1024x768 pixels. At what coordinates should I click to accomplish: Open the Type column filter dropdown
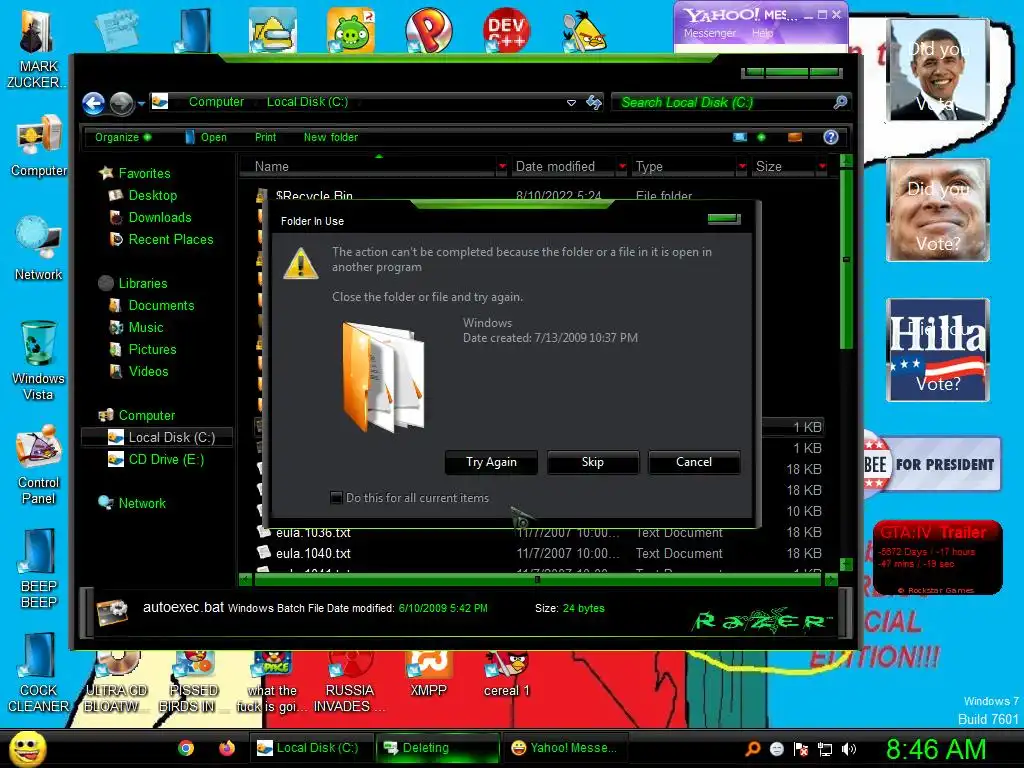(x=742, y=167)
